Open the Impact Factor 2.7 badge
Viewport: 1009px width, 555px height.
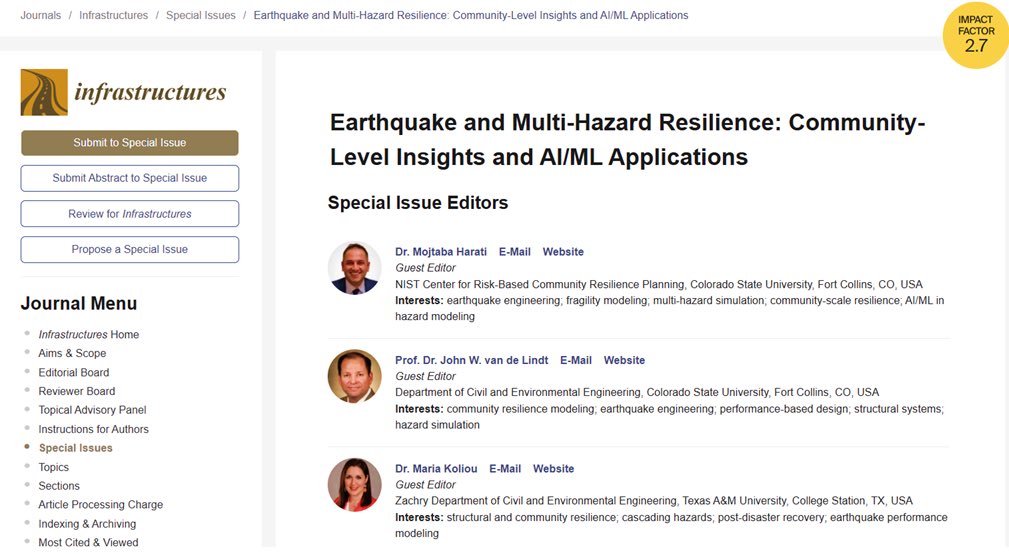[976, 35]
